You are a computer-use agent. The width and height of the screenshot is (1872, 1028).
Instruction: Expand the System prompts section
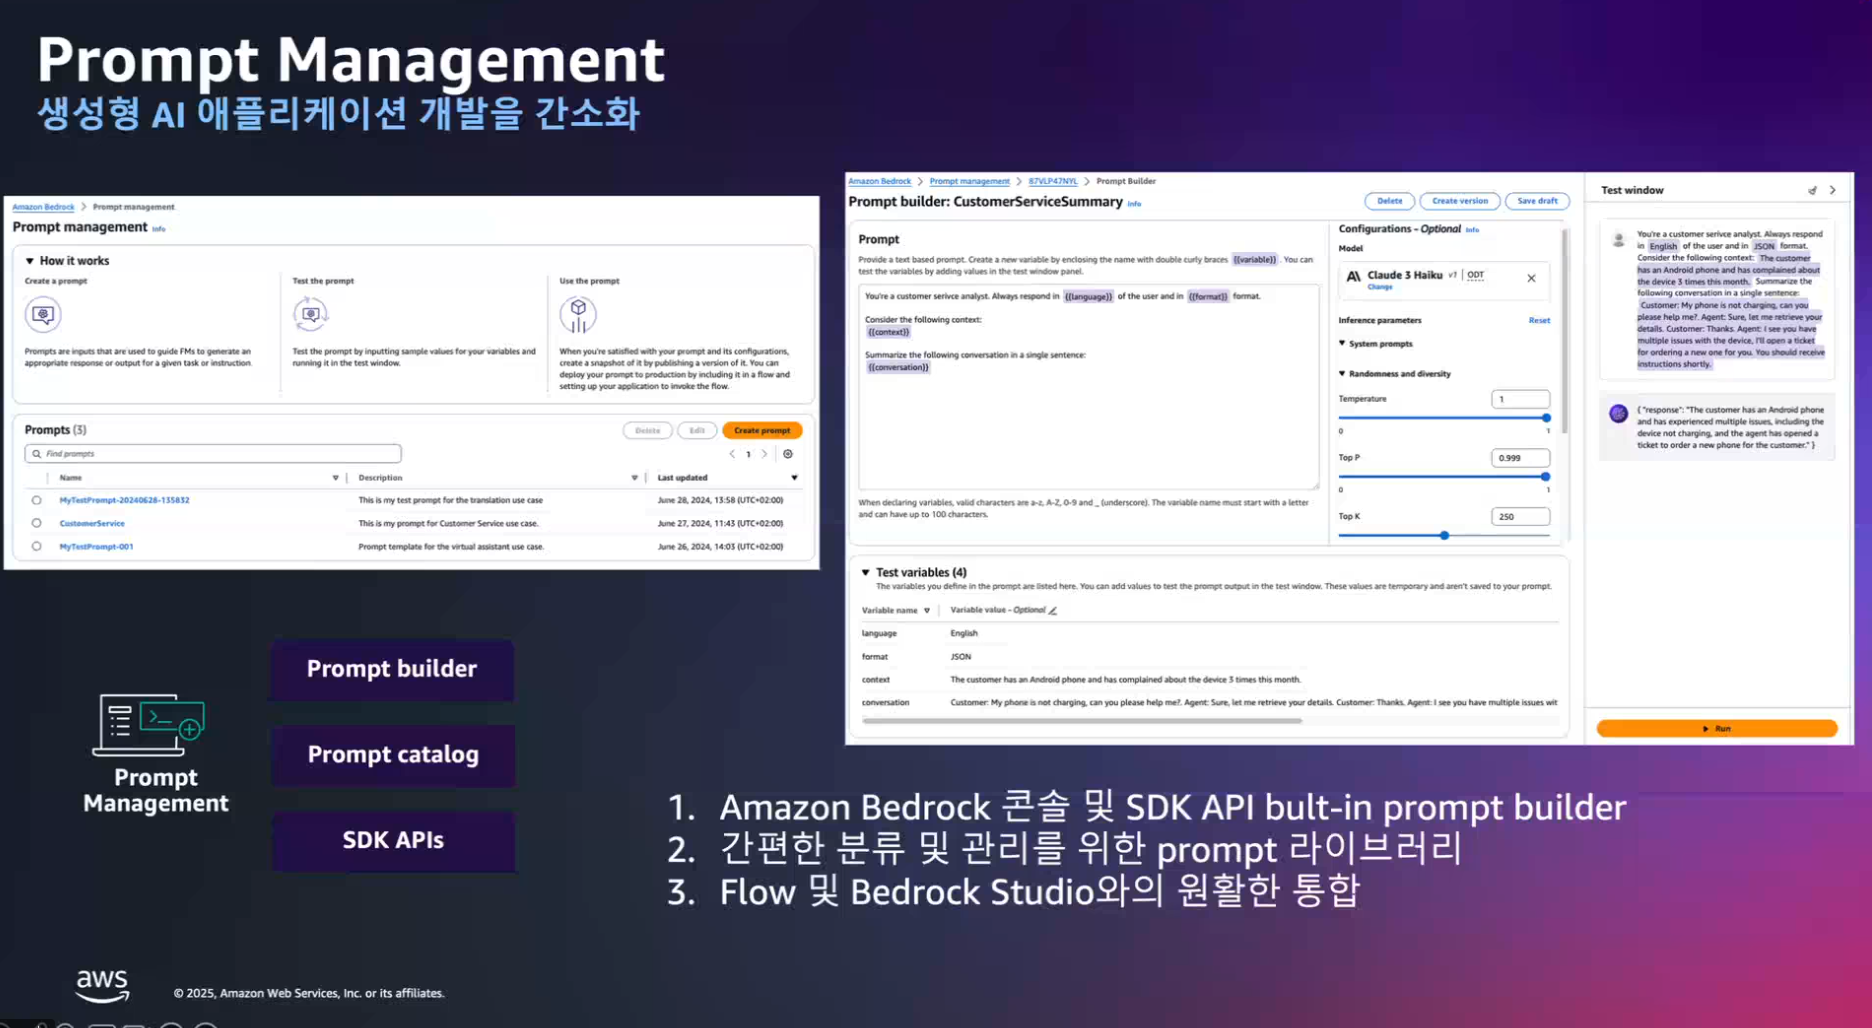[1342, 343]
